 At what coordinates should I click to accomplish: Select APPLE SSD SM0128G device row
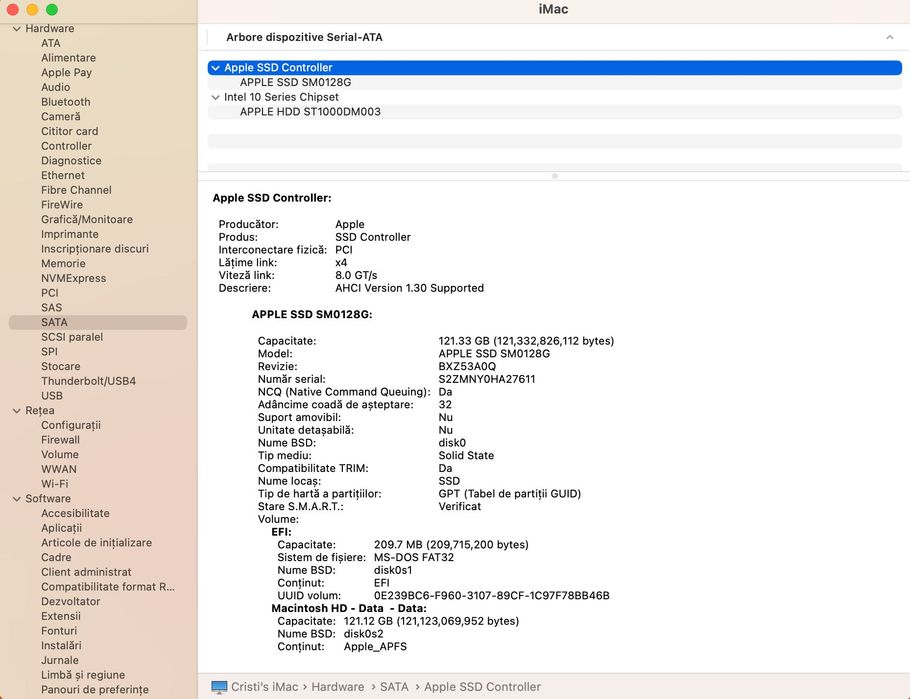[554, 82]
